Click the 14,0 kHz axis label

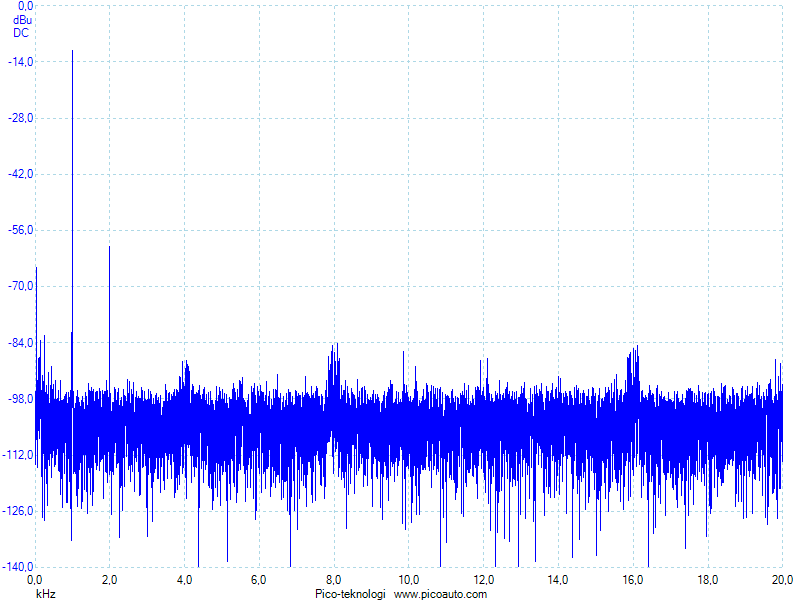(558, 580)
